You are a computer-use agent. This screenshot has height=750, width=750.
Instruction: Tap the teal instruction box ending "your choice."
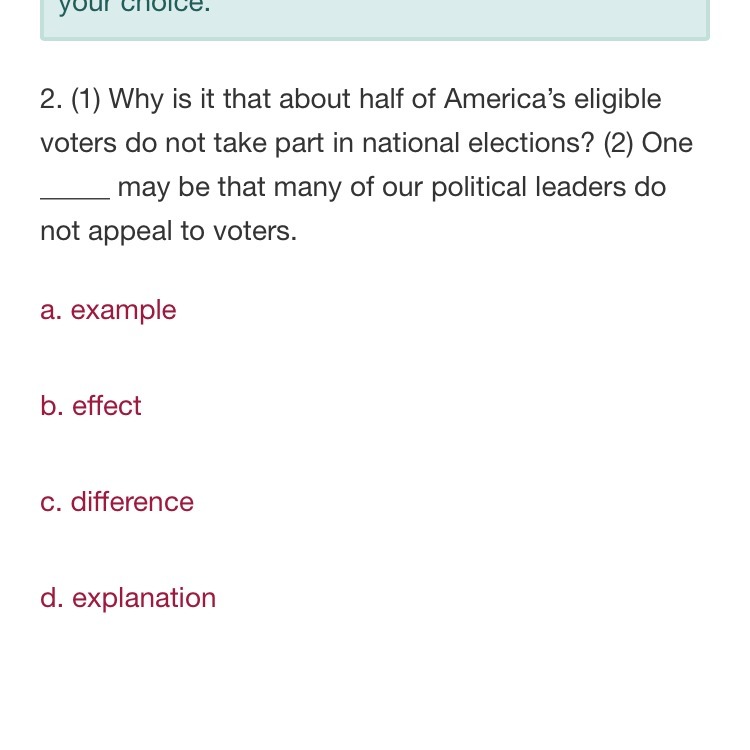[x=375, y=20]
